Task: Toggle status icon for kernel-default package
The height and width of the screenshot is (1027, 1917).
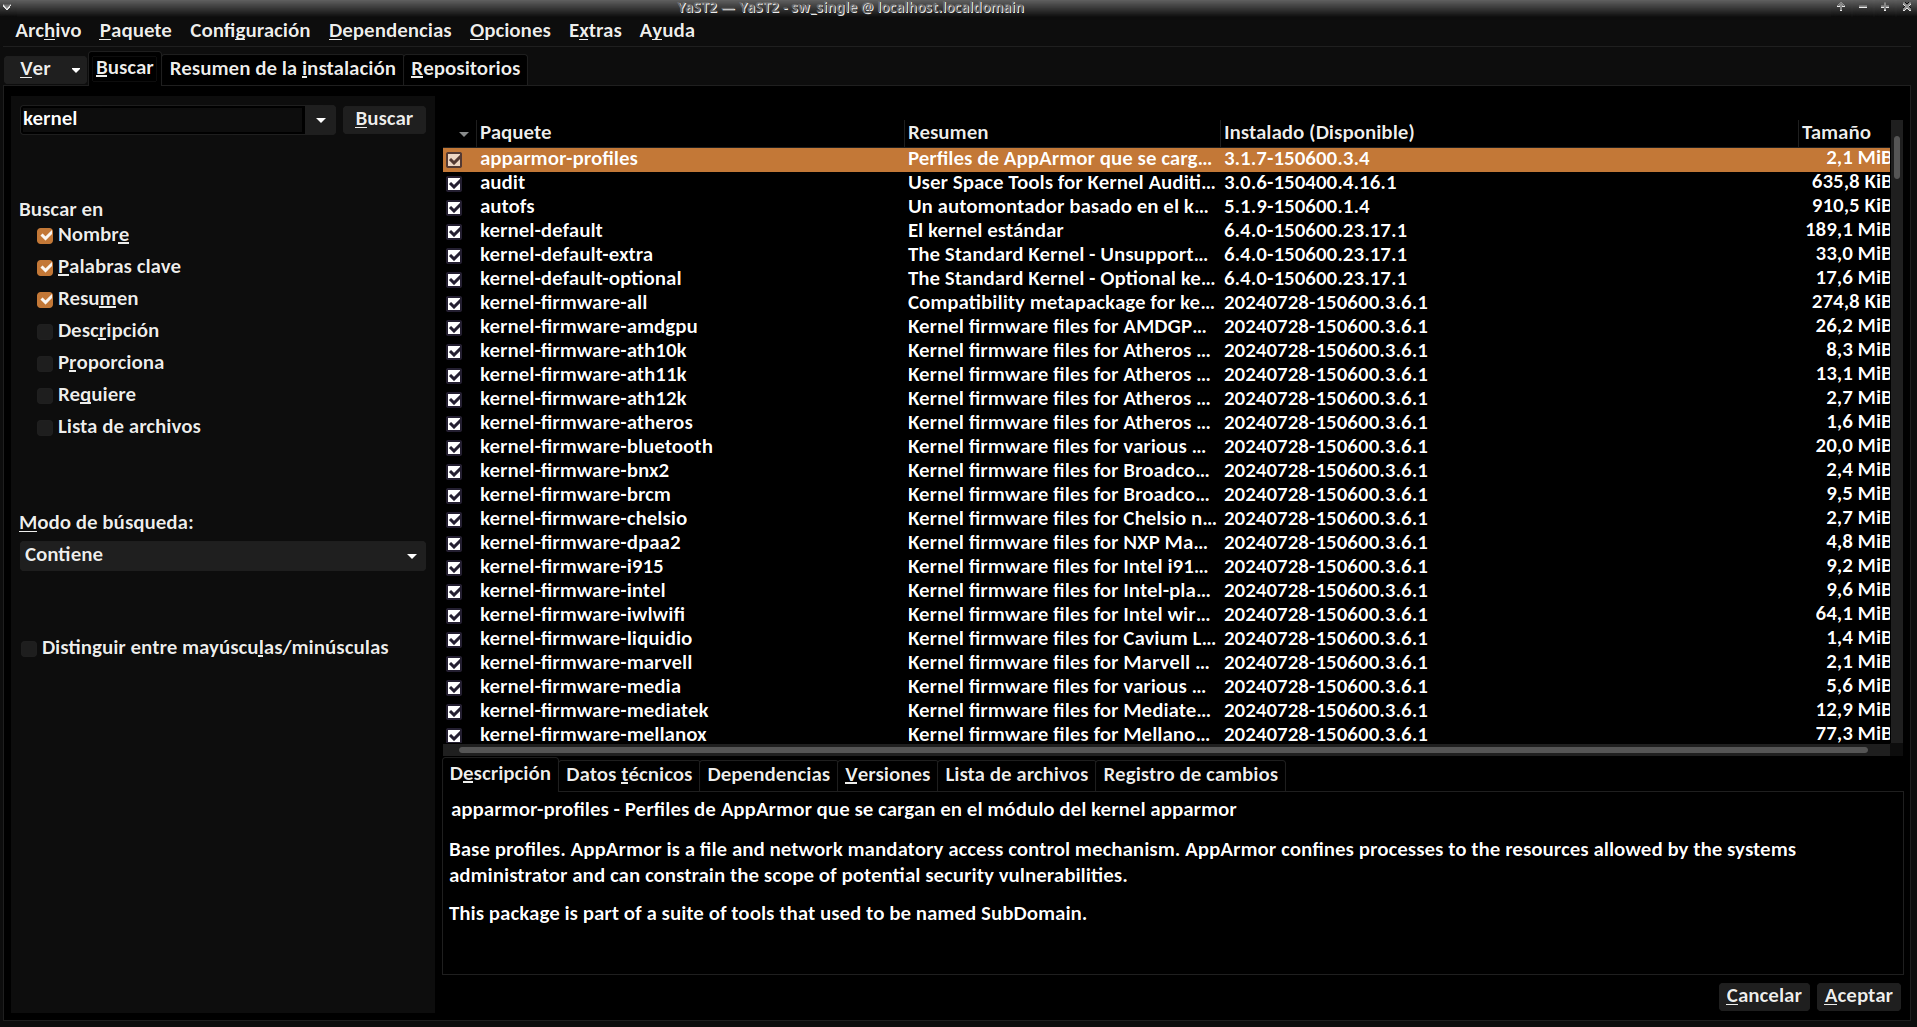Action: pyautogui.click(x=454, y=231)
